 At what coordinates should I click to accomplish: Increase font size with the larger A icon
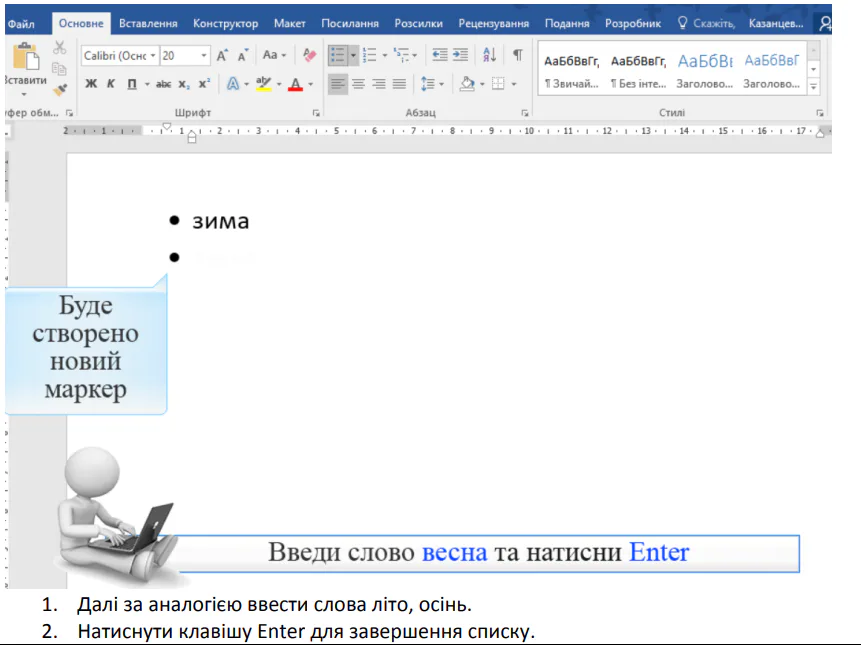(x=222, y=56)
